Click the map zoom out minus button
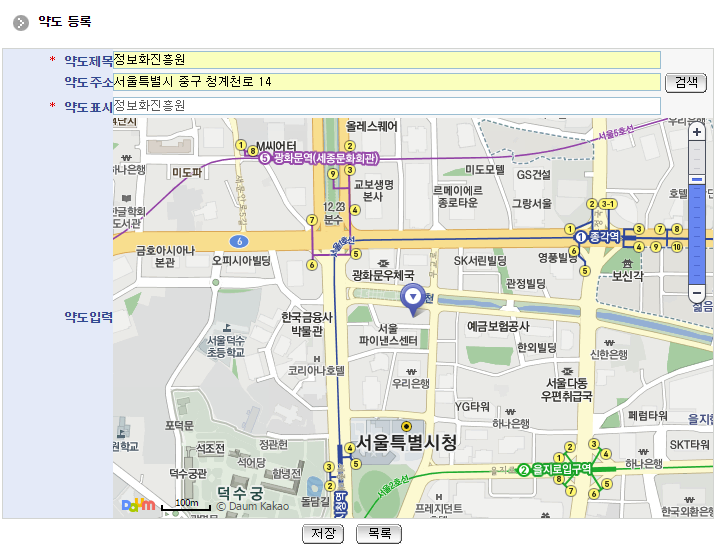715x552 pixels. (x=697, y=293)
